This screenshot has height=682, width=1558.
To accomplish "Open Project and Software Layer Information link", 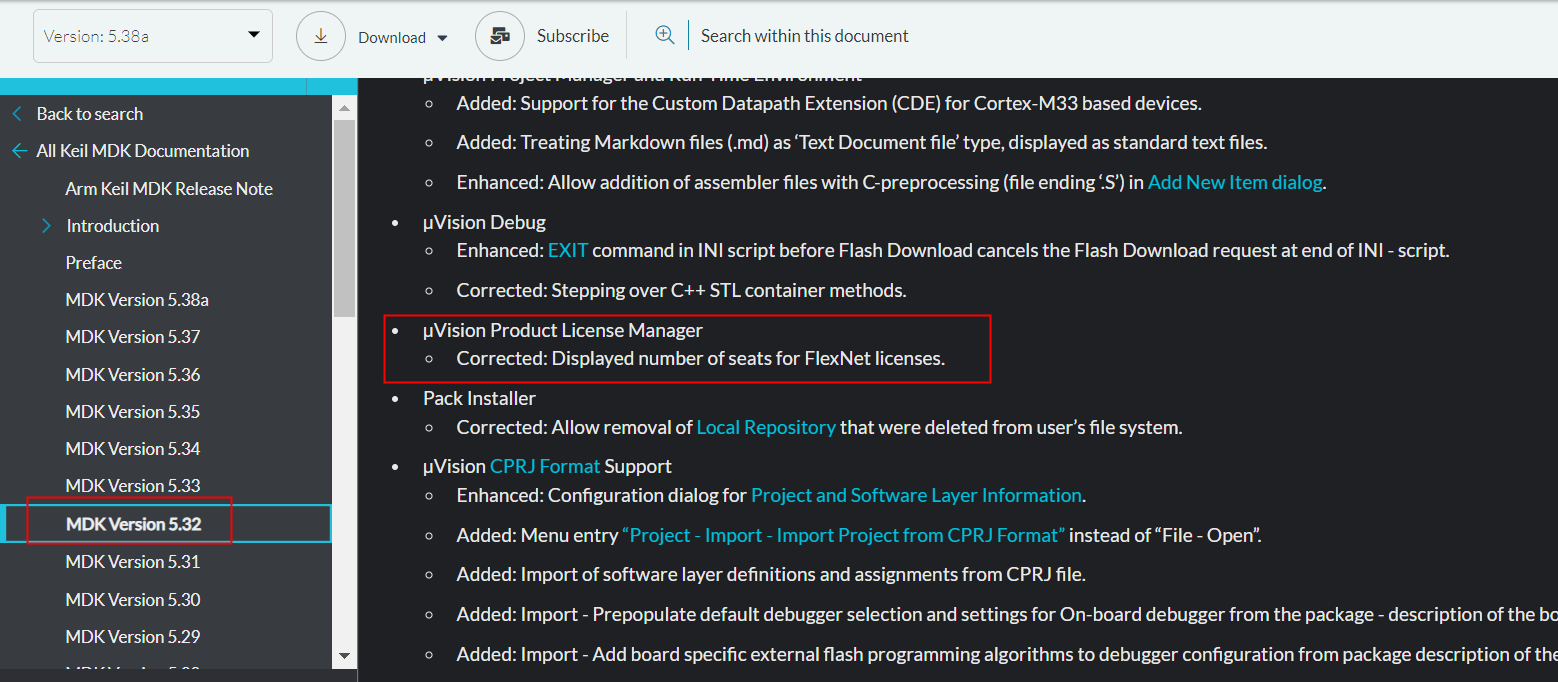I will coord(916,495).
